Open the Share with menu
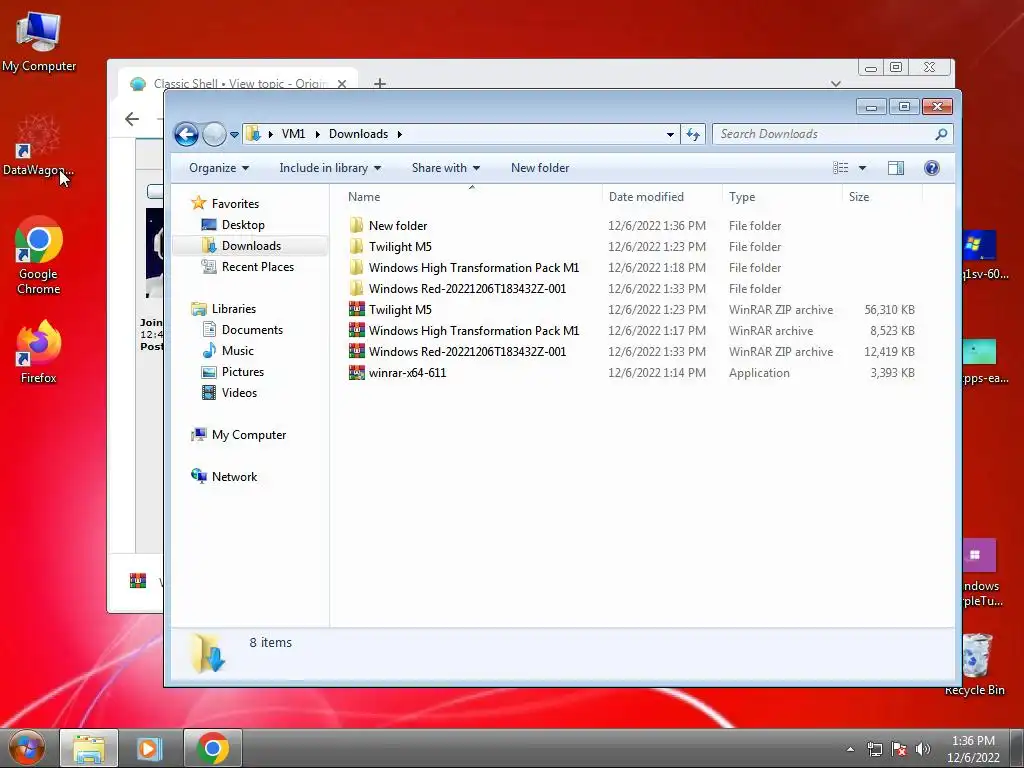Image resolution: width=1024 pixels, height=768 pixels. click(445, 168)
